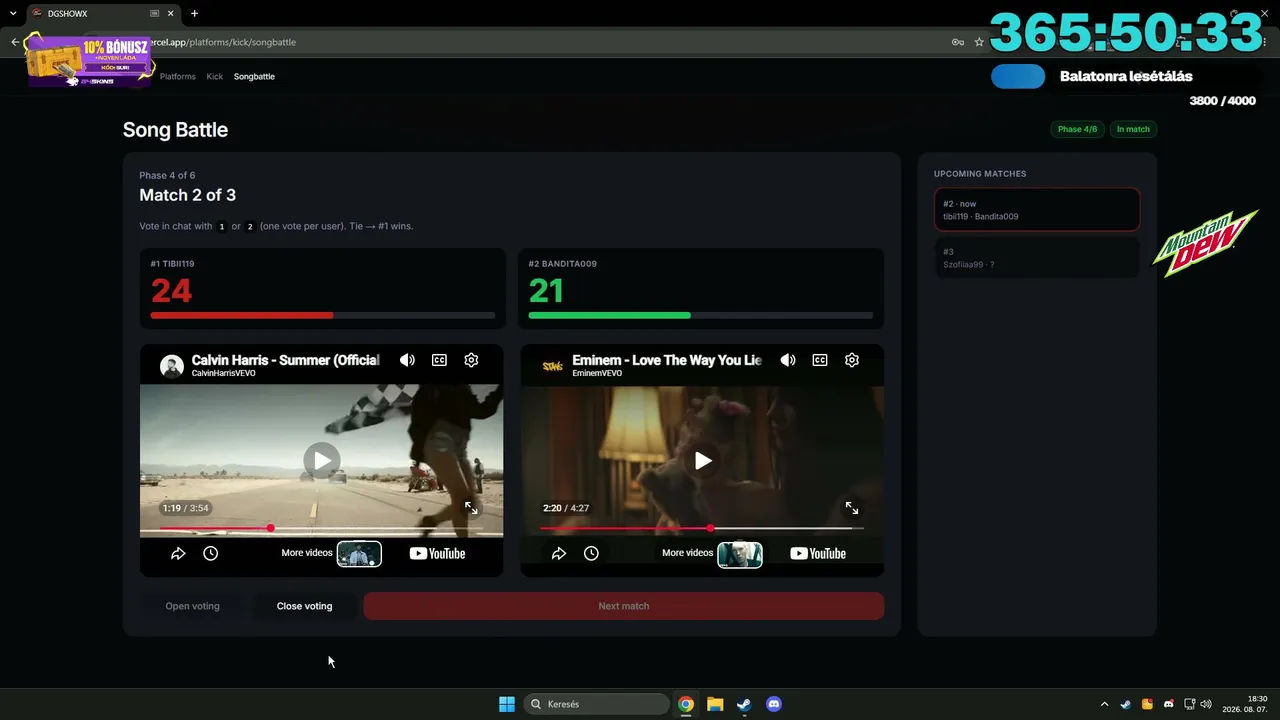Image resolution: width=1280 pixels, height=720 pixels.
Task: Toggle captions on the Calvin Harris video
Action: [439, 360]
